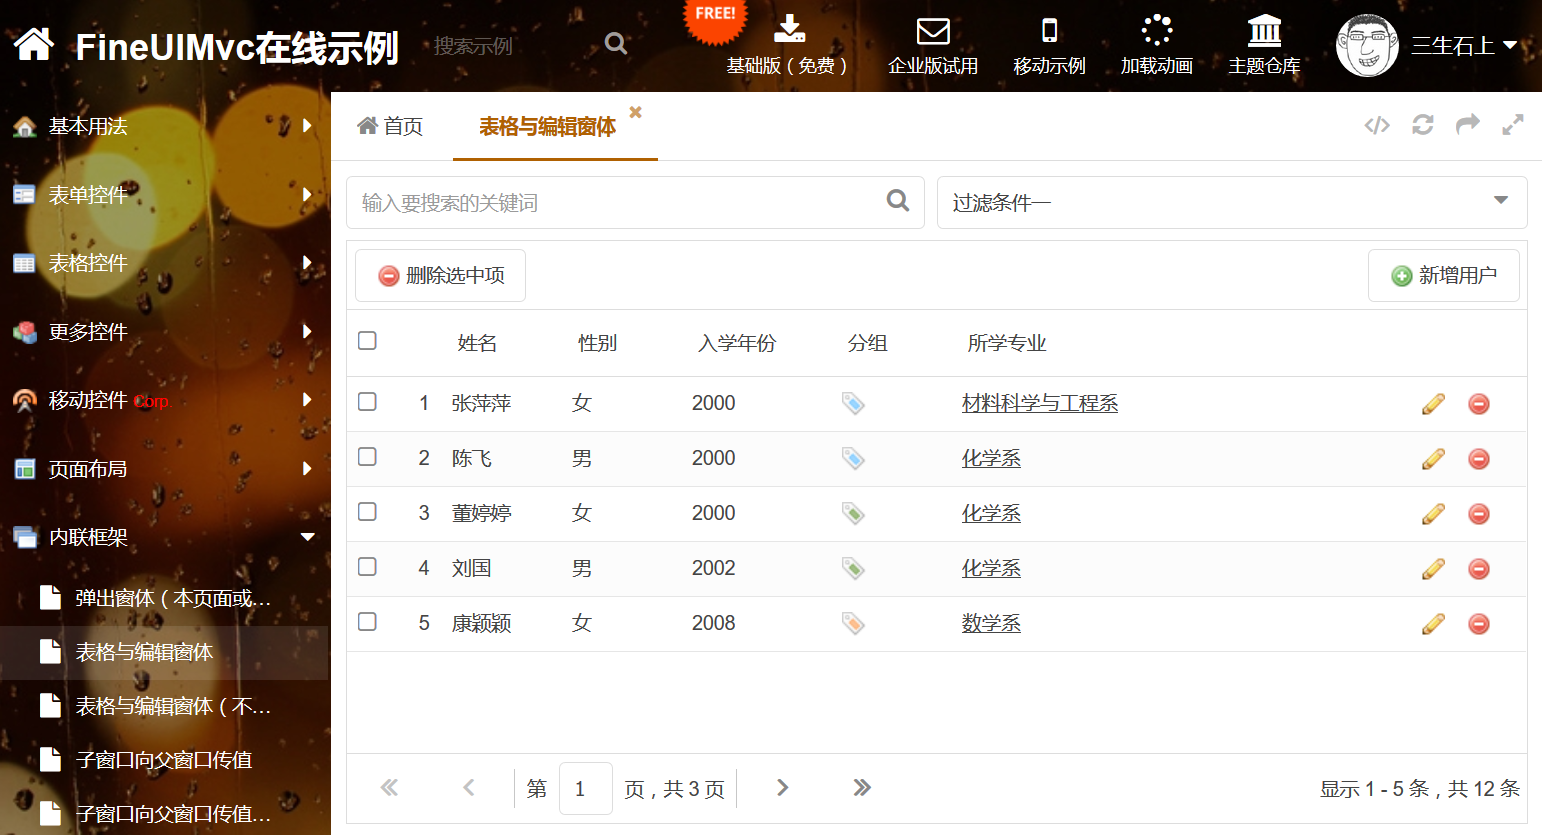
Task: Click the fullscreen expand icon
Action: click(x=1512, y=125)
